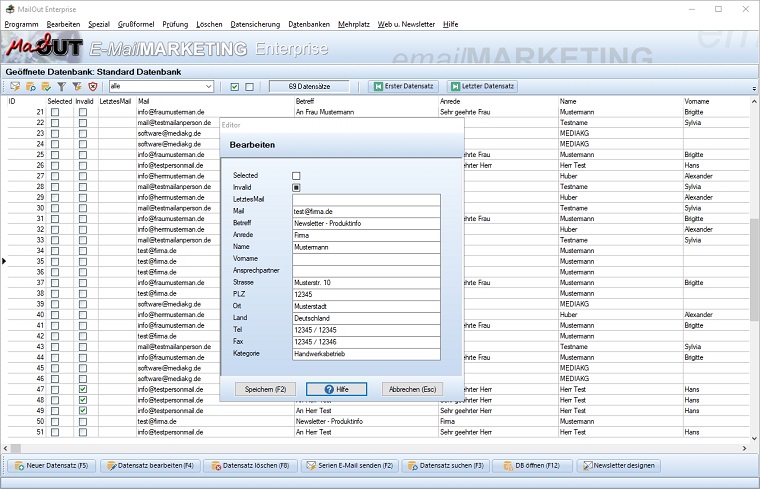760x489 pixels.
Task: Toggle the Selected checkbox for record 21
Action: (x=55, y=112)
